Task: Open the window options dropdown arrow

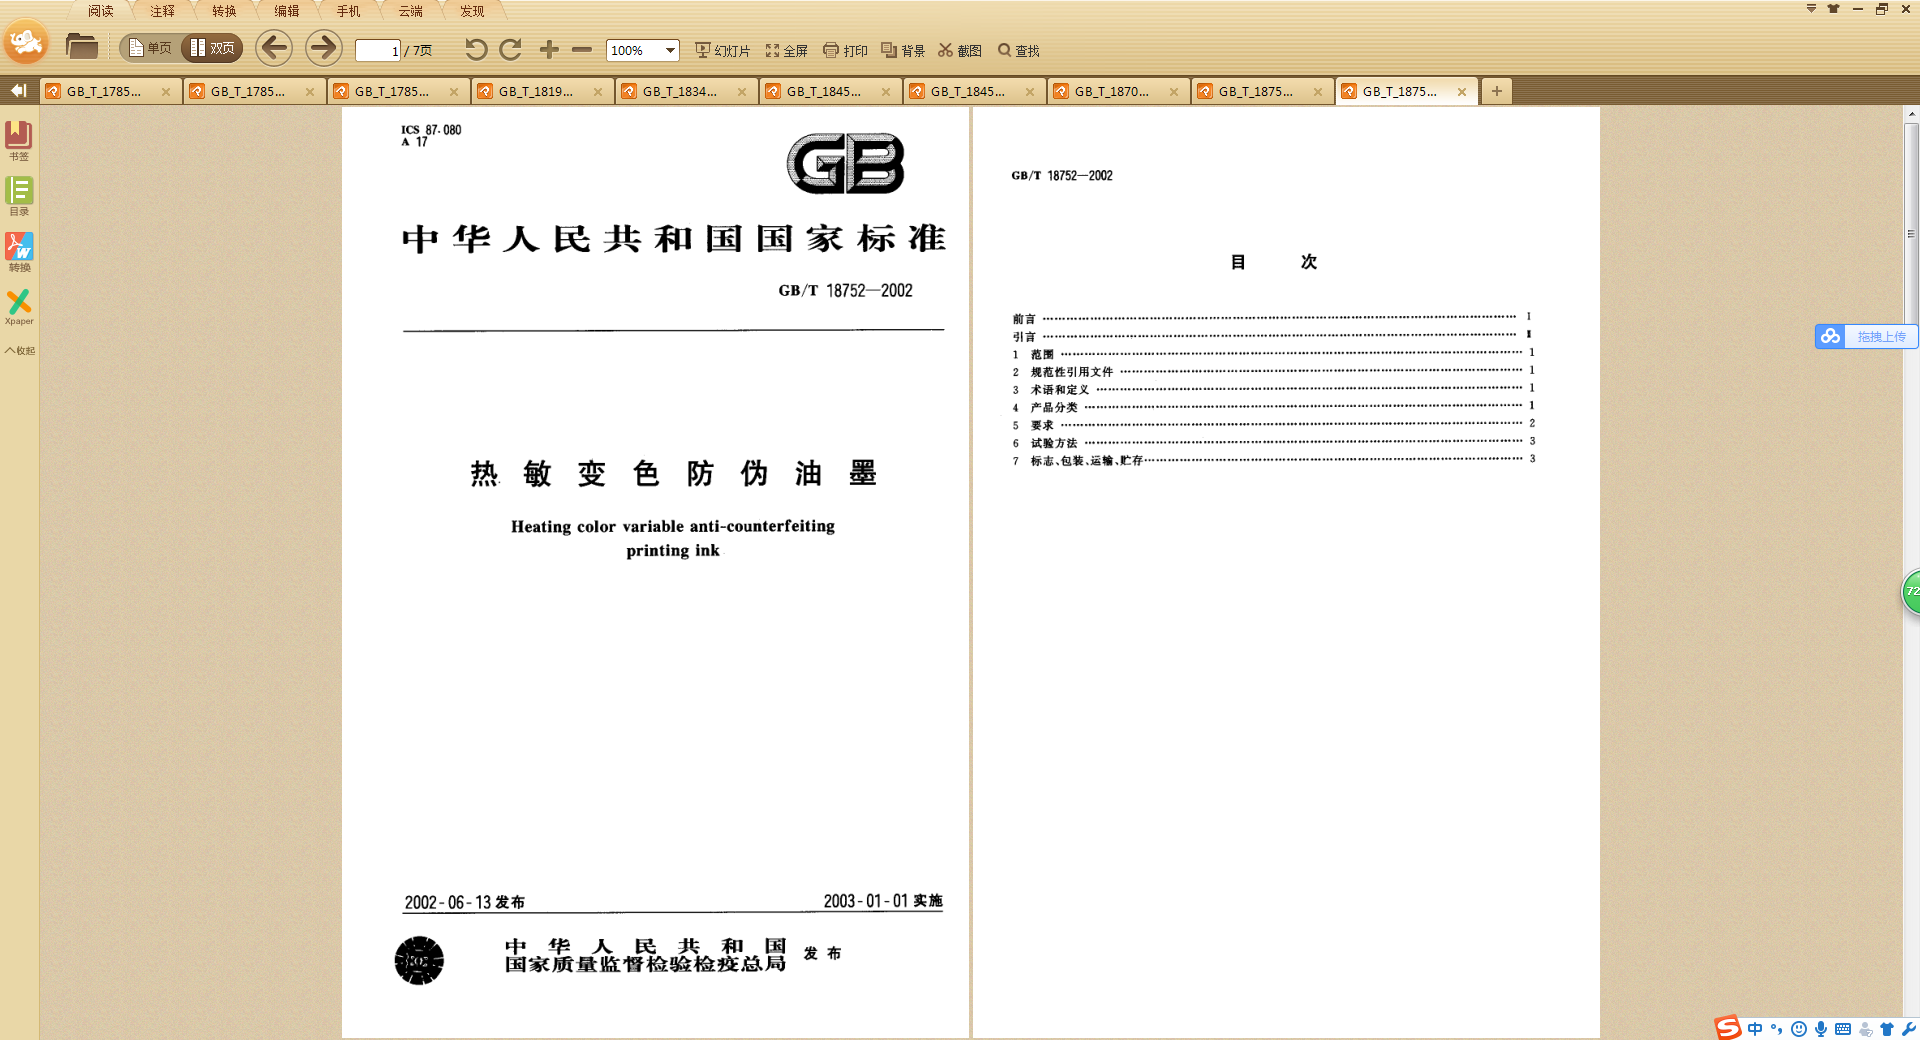Action: click(x=1811, y=9)
